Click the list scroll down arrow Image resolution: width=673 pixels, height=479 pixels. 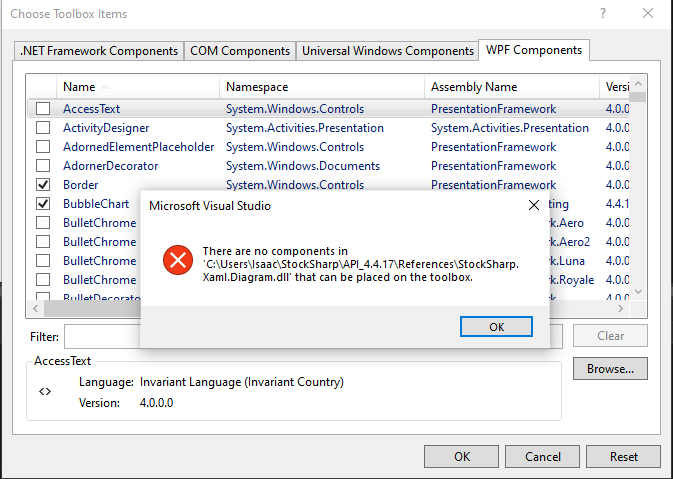point(638,291)
